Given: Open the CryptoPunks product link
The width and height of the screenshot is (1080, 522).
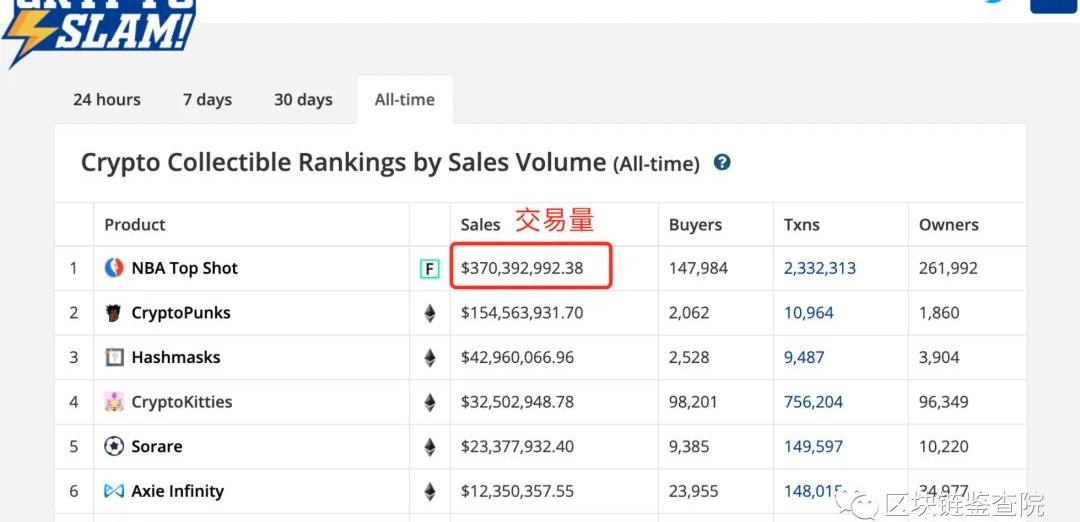Looking at the screenshot, I should click(181, 313).
